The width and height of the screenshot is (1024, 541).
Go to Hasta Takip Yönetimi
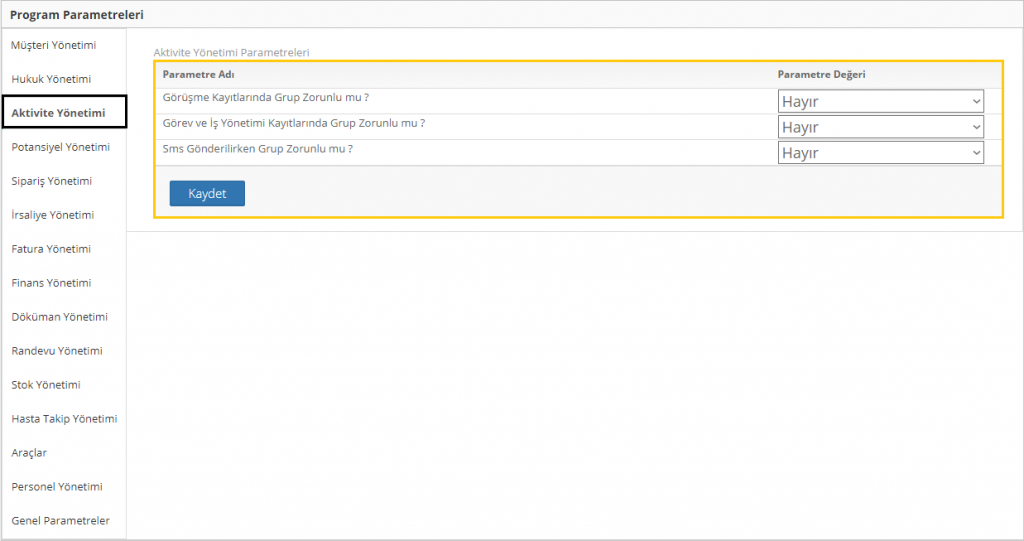coord(64,419)
